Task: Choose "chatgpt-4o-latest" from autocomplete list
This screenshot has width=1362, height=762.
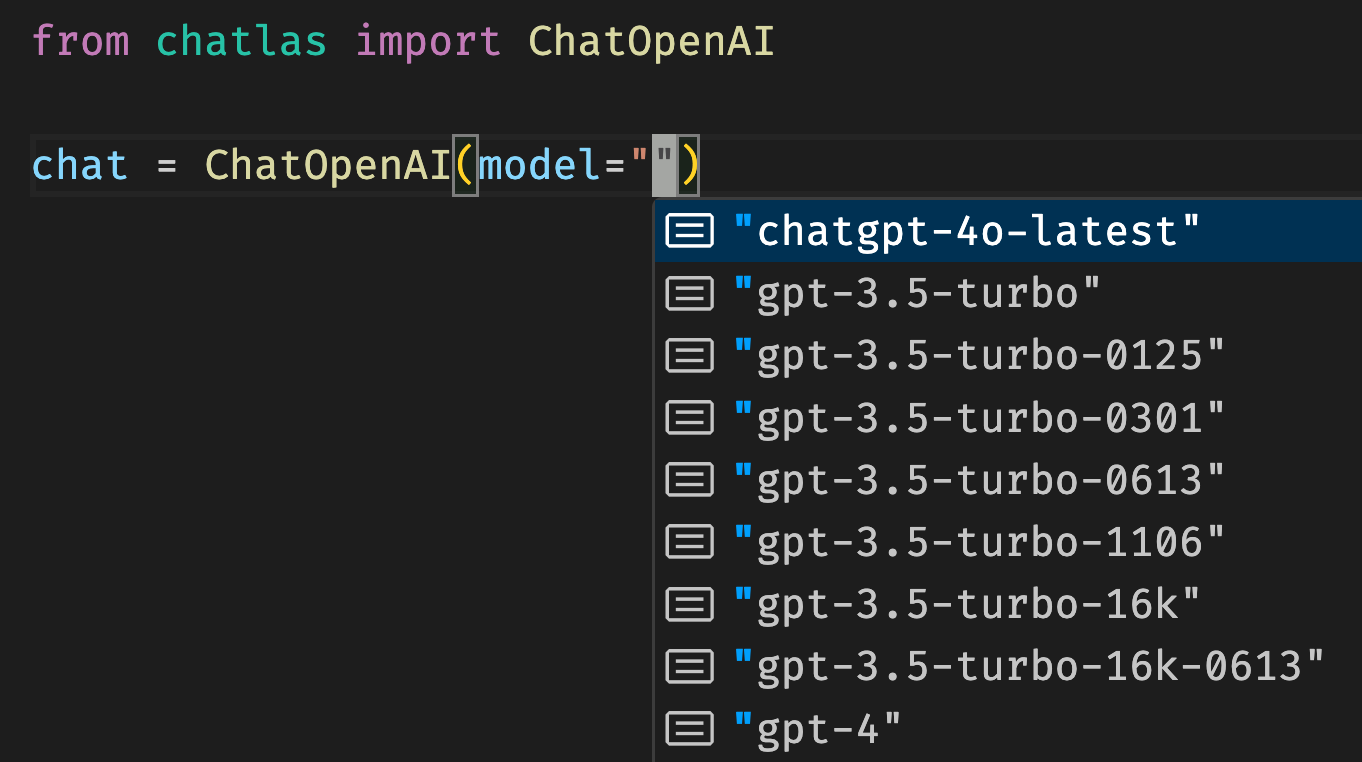Action: (1008, 231)
